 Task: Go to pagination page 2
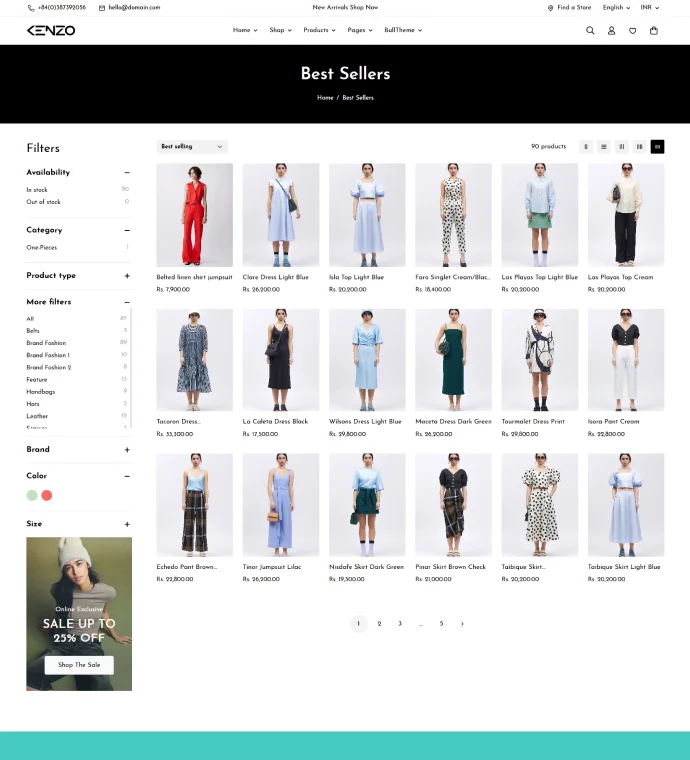tap(379, 624)
